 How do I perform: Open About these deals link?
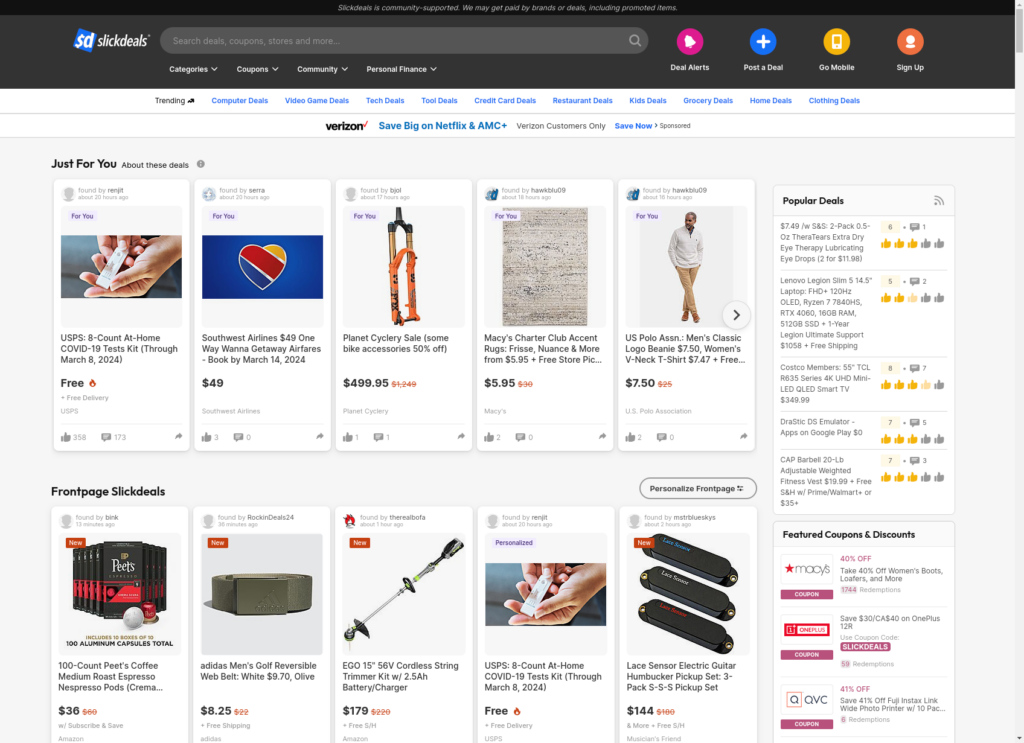[155, 165]
